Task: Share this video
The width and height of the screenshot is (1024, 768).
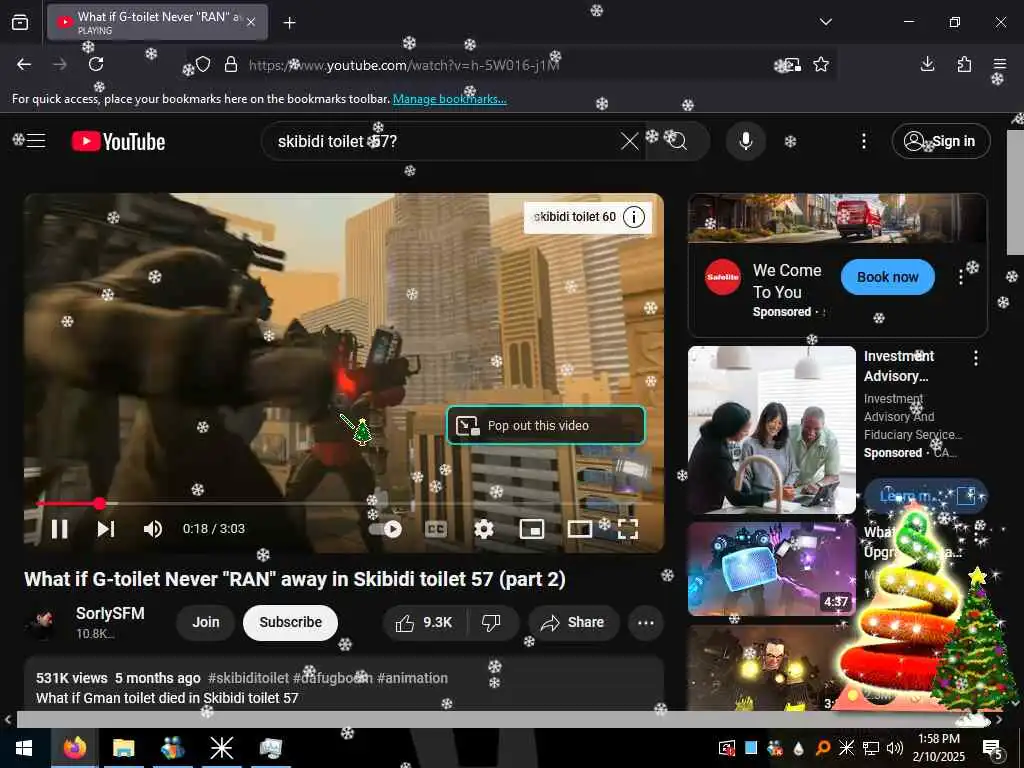Action: coord(573,623)
